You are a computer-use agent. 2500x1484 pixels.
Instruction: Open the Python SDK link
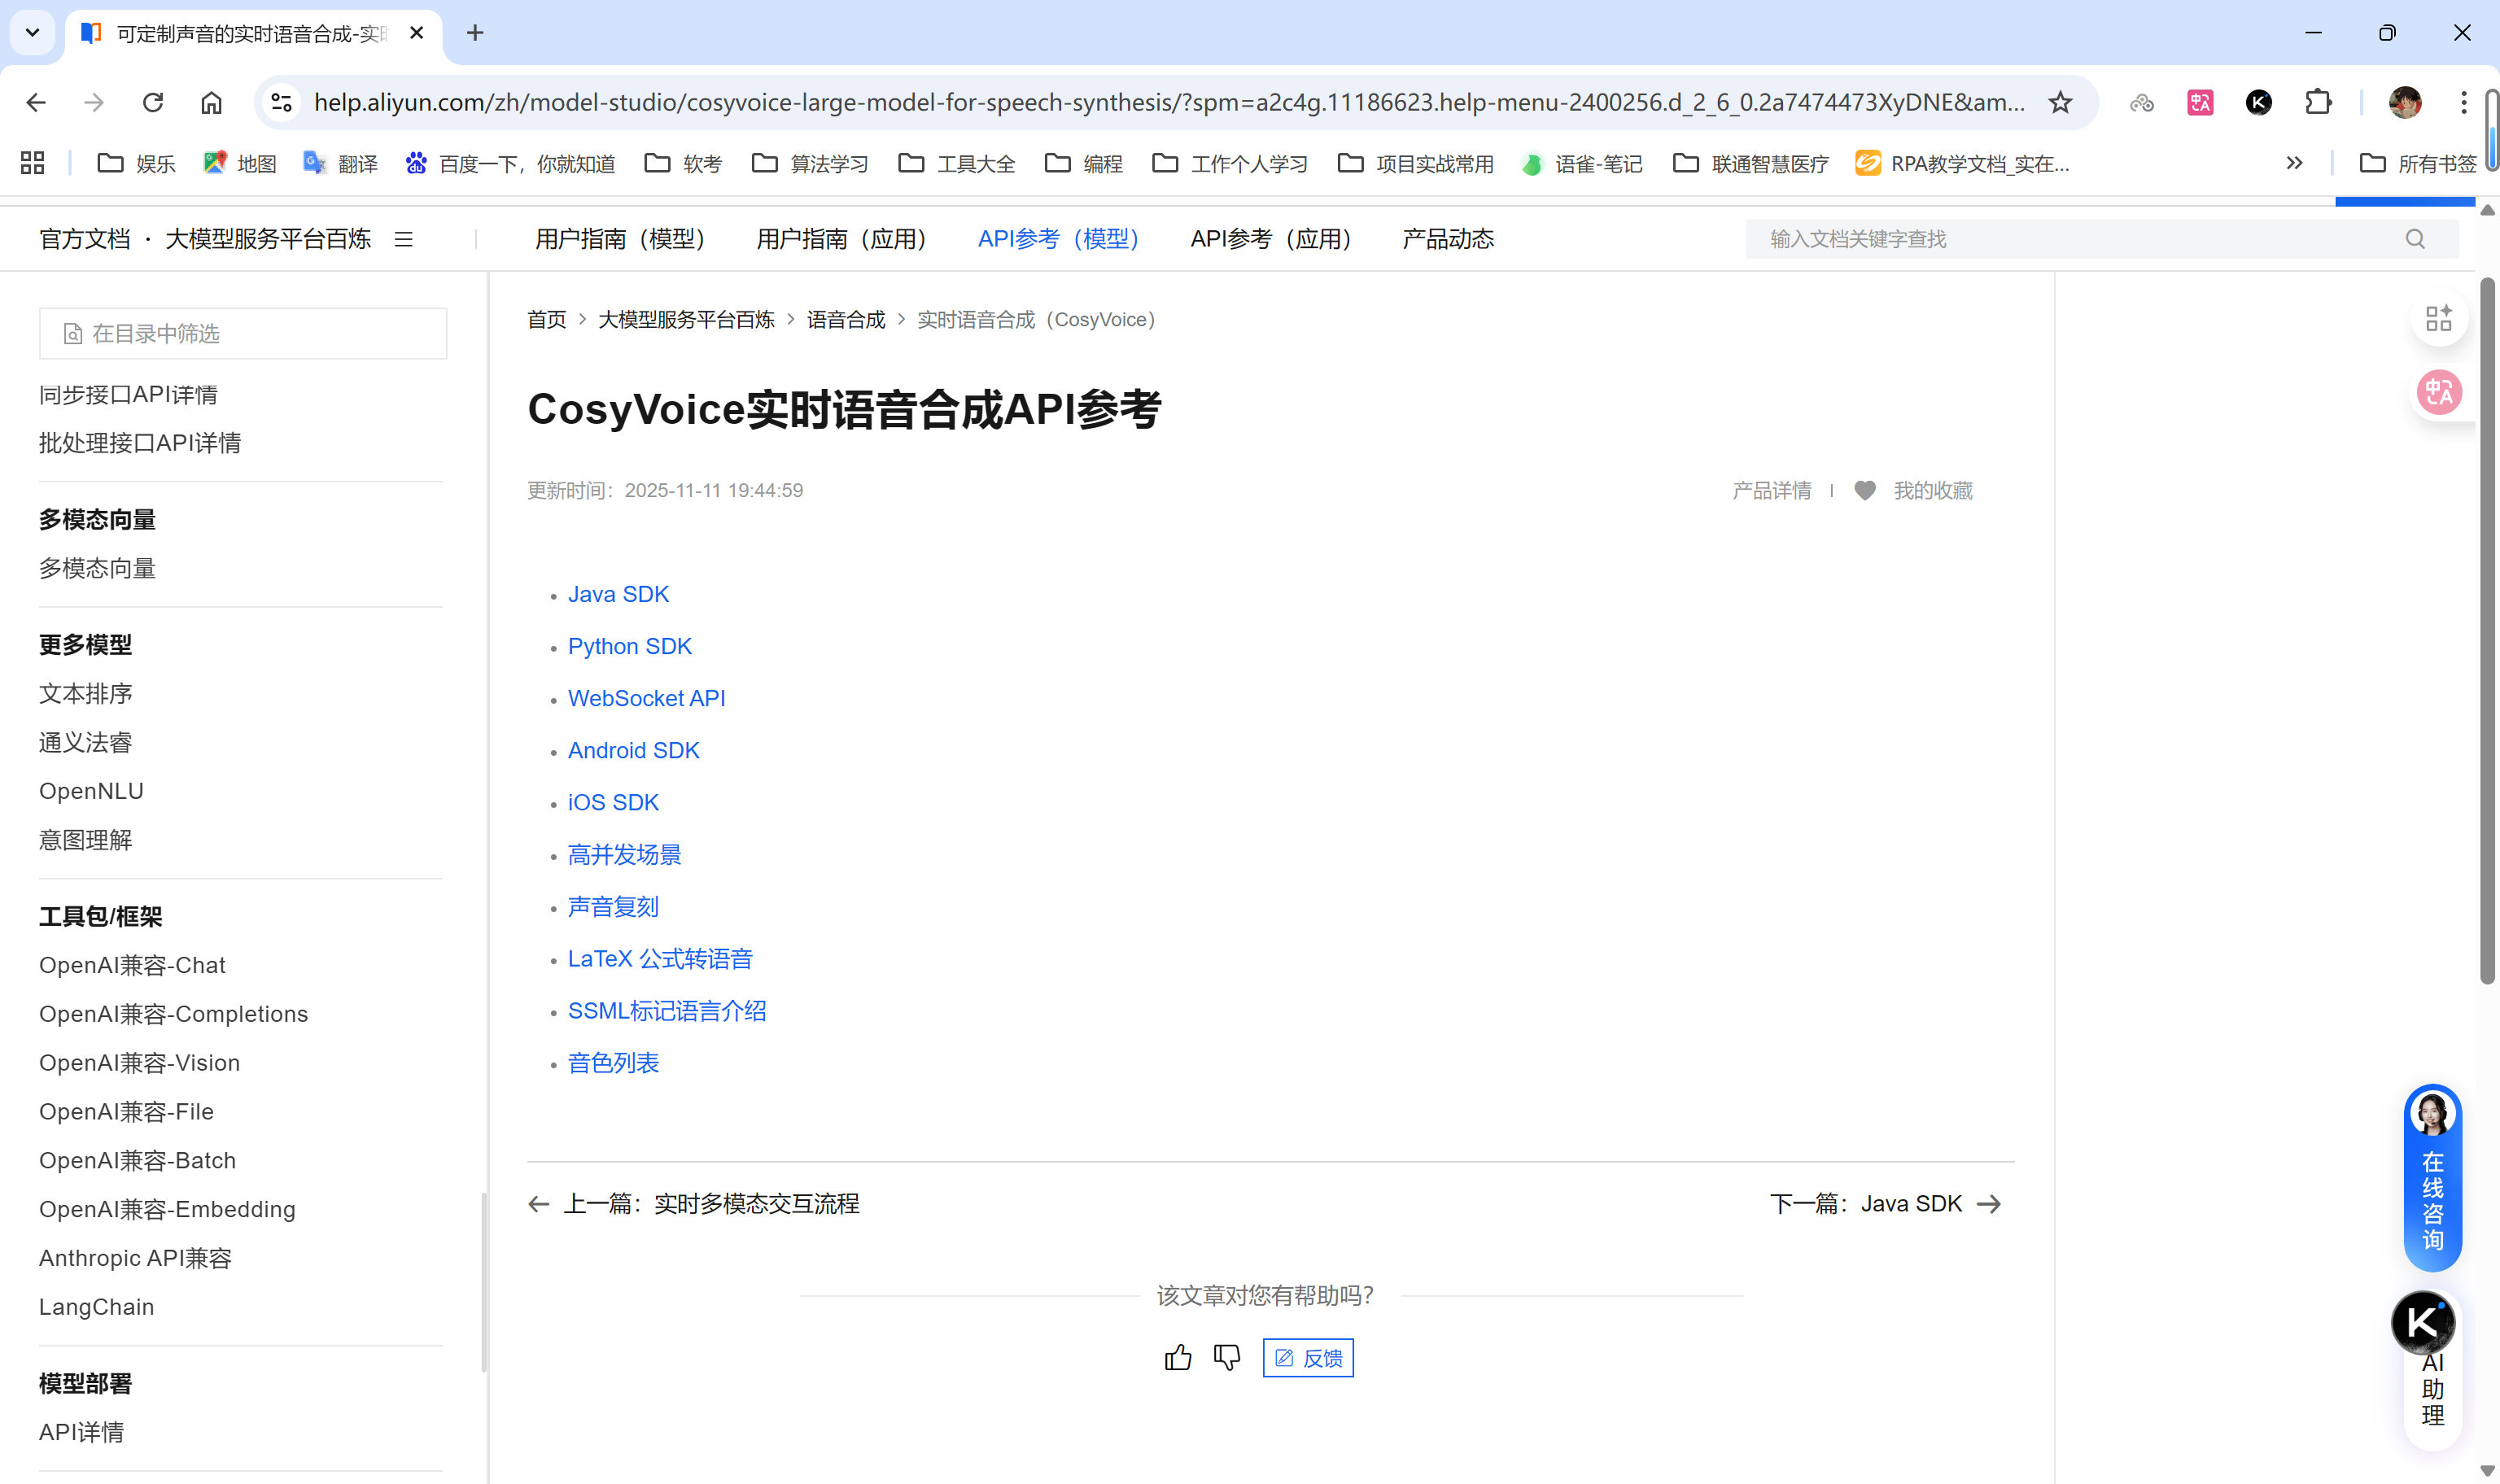click(x=629, y=646)
